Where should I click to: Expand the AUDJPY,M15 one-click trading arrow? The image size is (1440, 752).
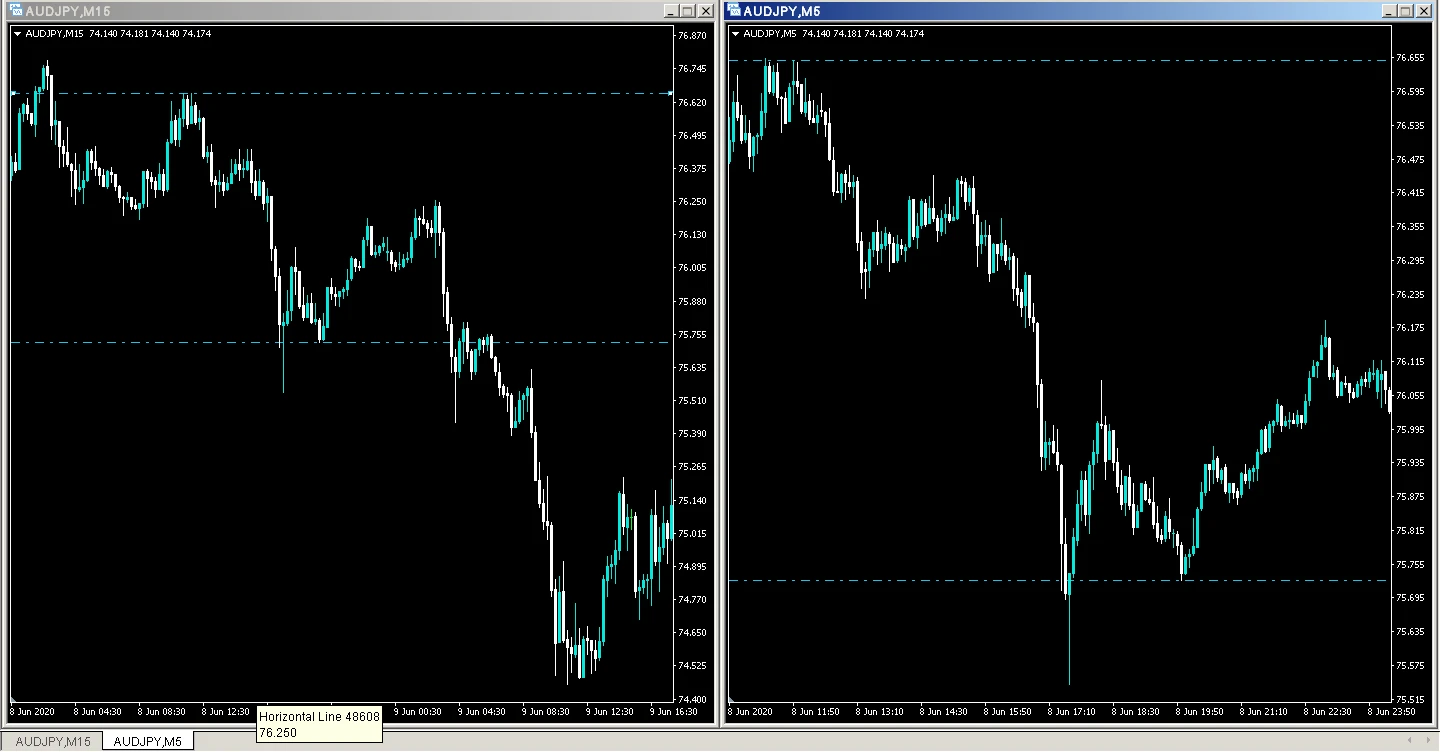coord(16,34)
